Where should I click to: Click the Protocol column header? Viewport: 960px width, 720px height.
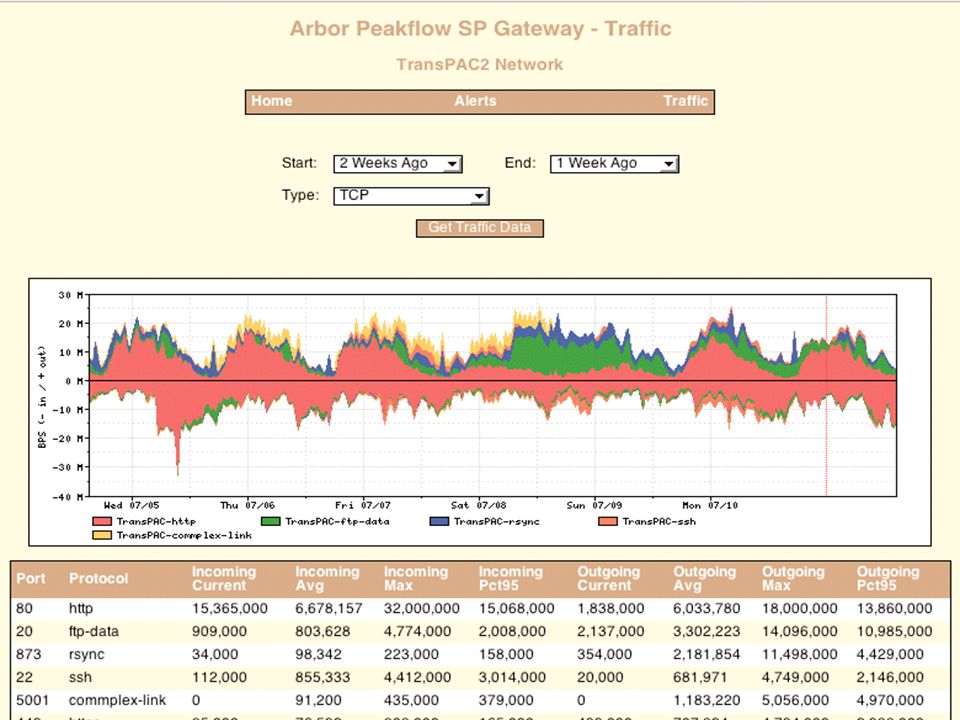99,579
